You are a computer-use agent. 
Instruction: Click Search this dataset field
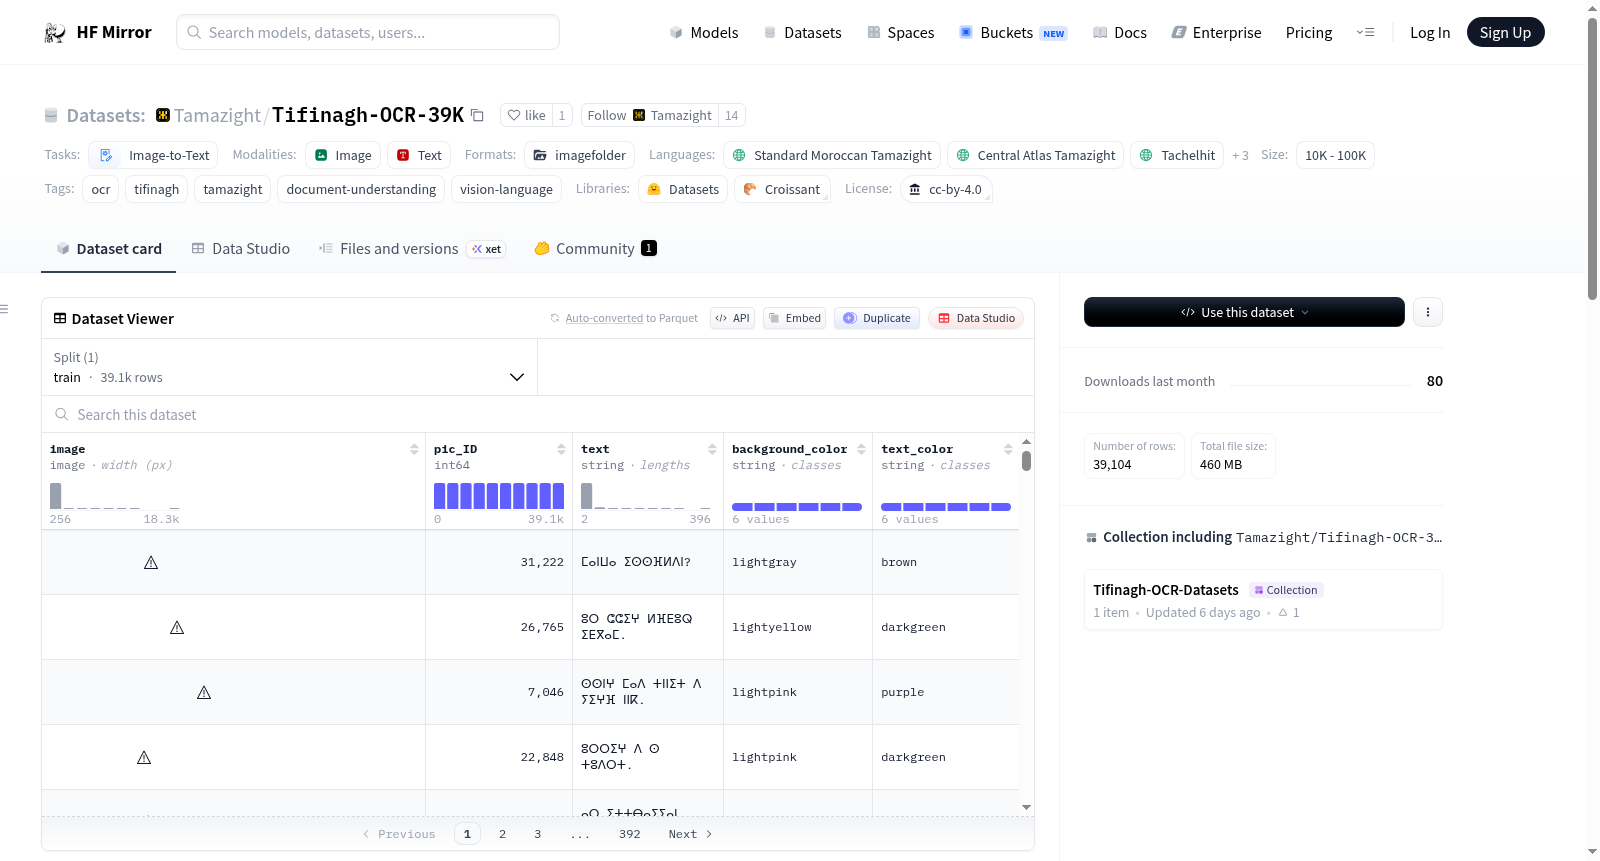538,415
